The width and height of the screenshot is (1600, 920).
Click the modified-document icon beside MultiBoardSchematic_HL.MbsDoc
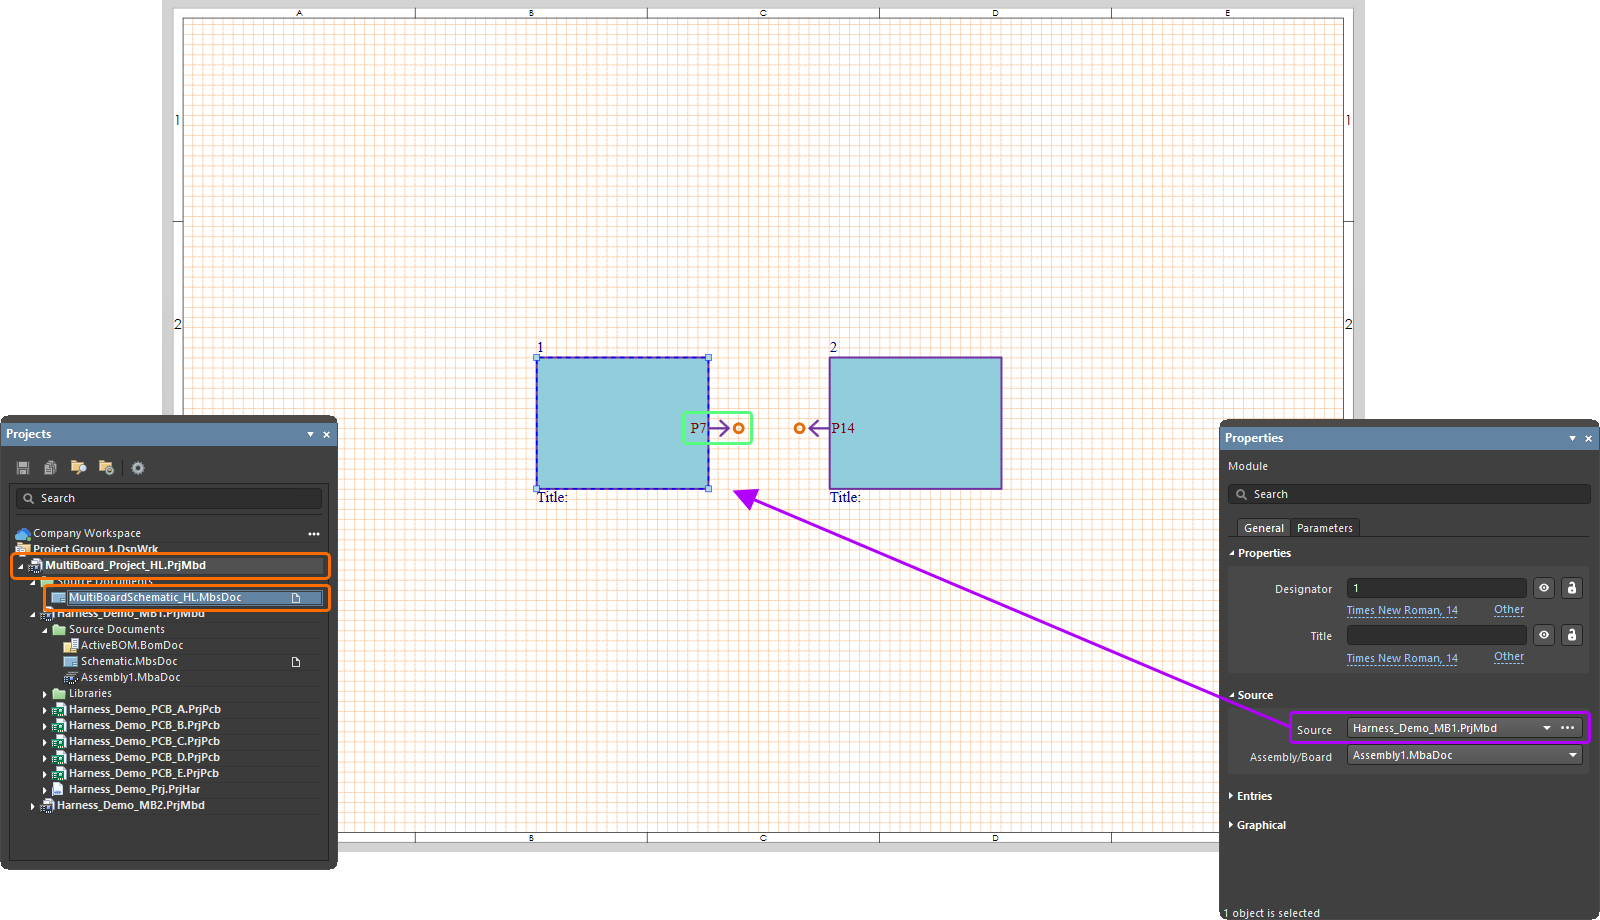(296, 598)
